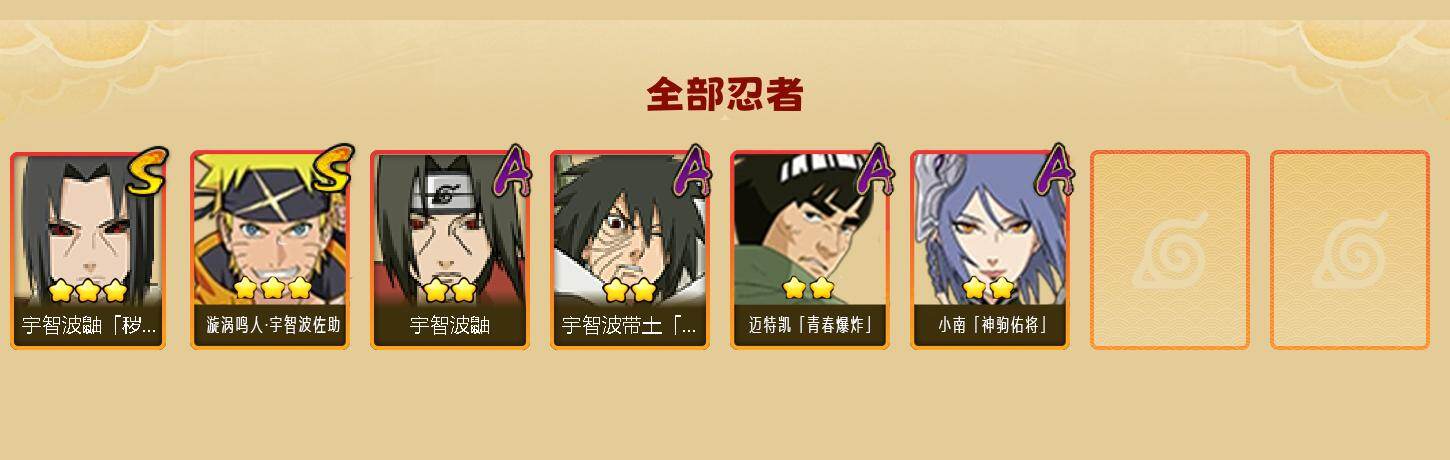The image size is (1450, 460).
Task: Select the 宇智波鼬「秽...」S-rank ninja card
Action: point(90,250)
